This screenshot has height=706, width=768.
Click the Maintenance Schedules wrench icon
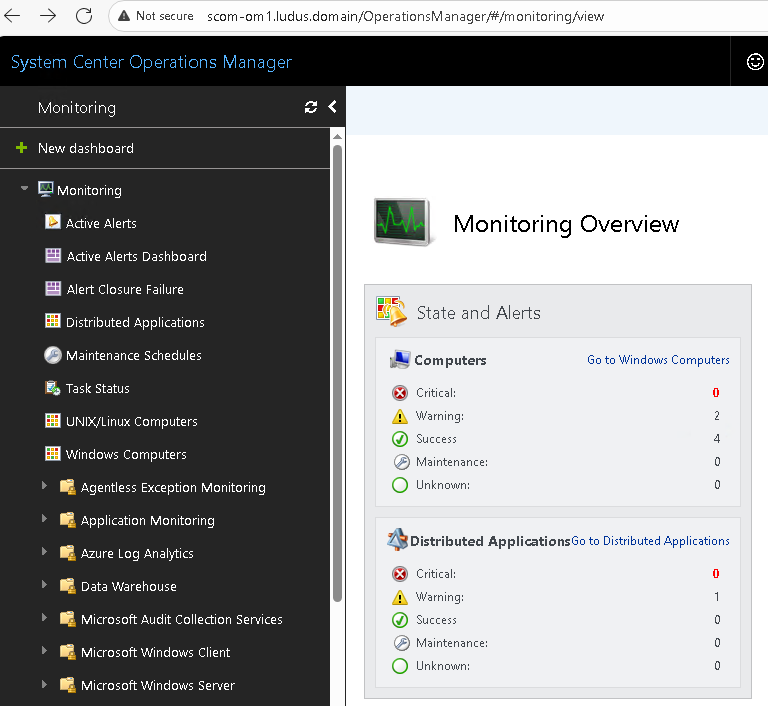(53, 355)
